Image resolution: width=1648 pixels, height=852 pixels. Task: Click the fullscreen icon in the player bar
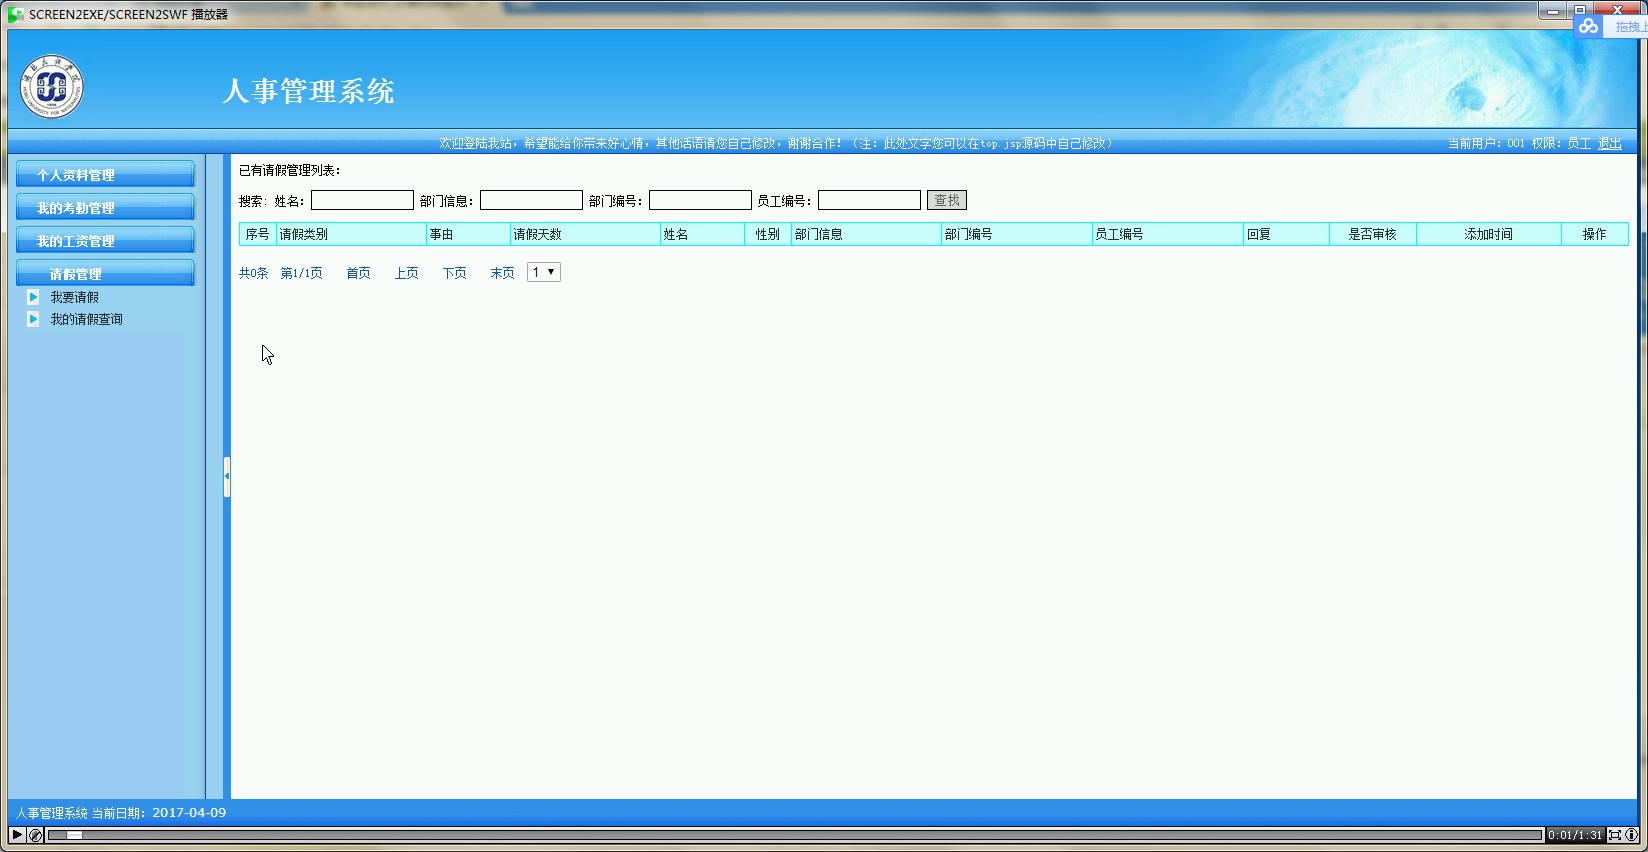1614,834
